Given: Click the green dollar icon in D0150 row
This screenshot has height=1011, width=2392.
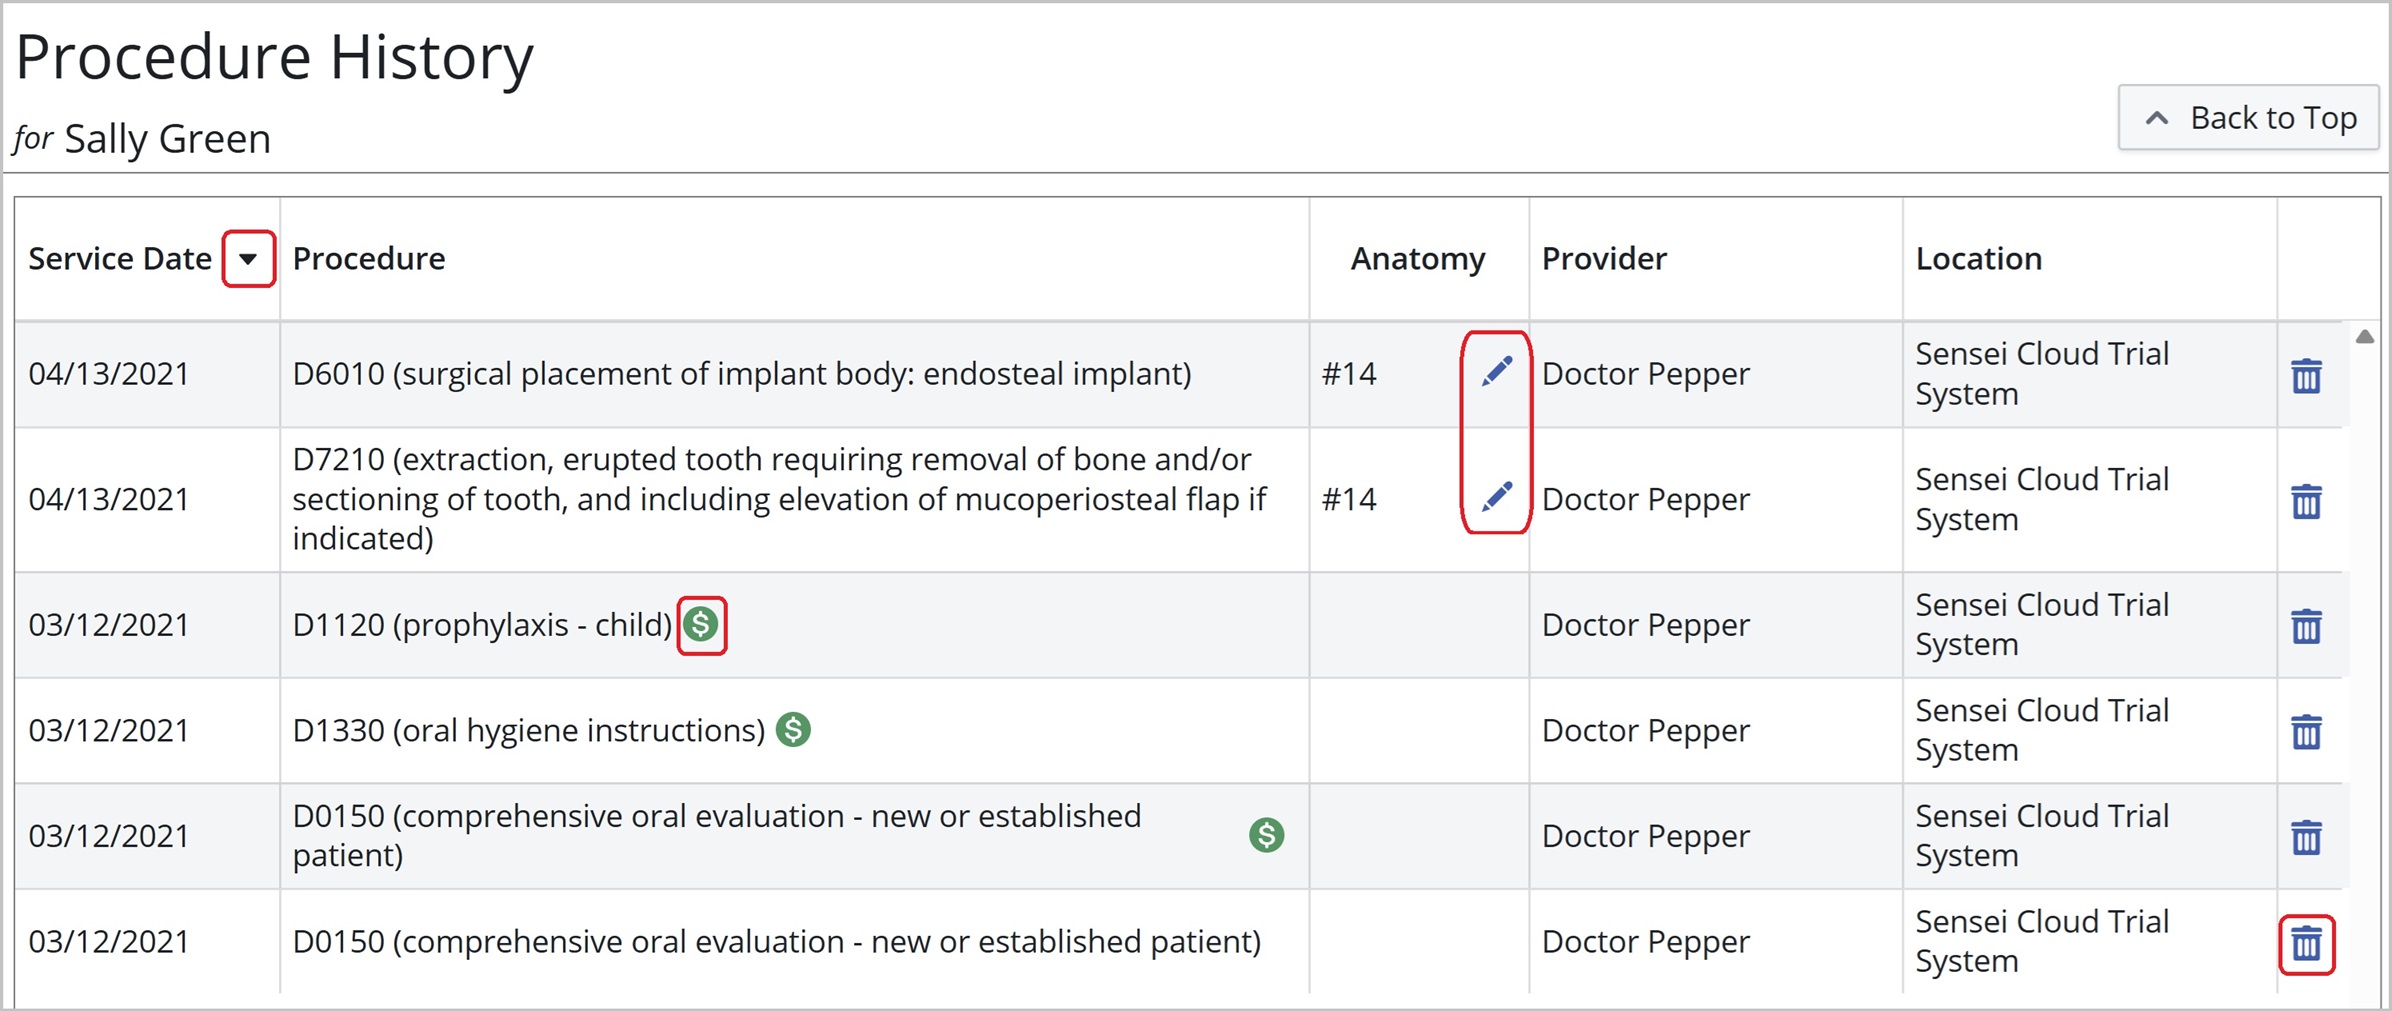Looking at the screenshot, I should (1266, 835).
